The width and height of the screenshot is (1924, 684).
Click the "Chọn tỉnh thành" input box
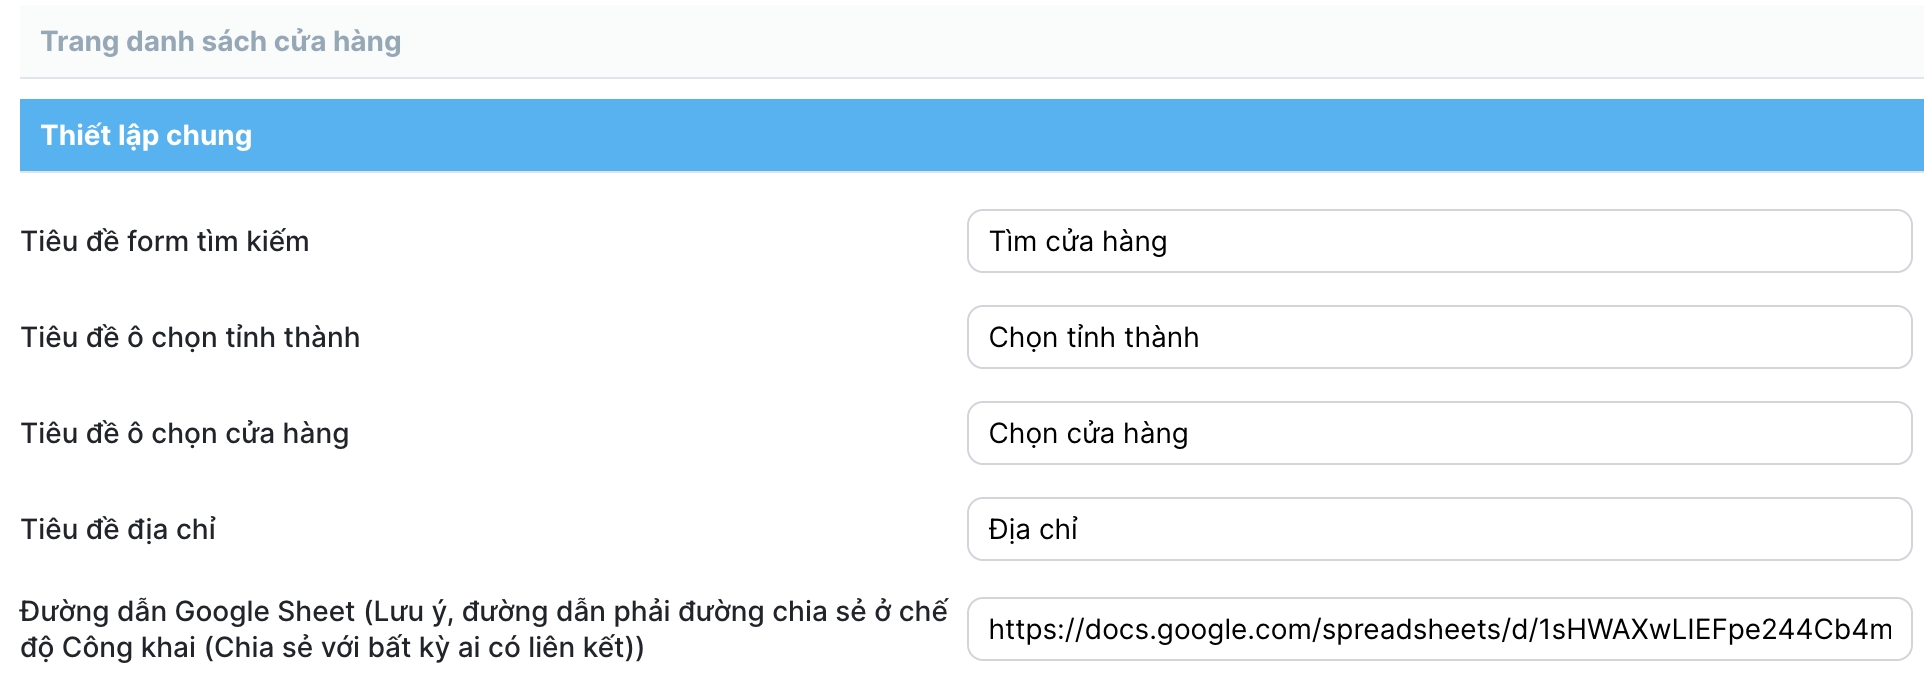point(1438,337)
